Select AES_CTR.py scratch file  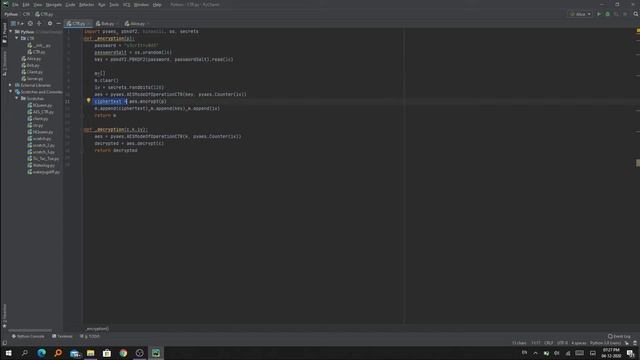[x=40, y=112]
